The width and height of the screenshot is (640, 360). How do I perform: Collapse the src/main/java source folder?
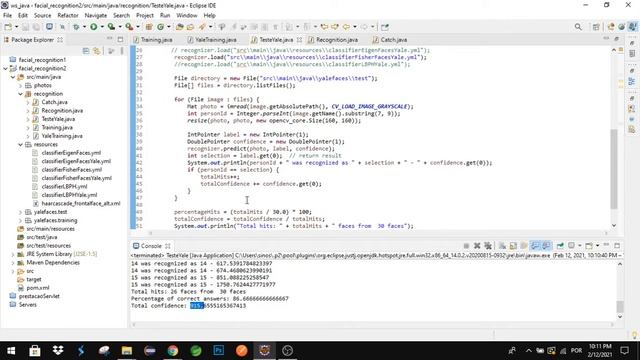tap(13, 77)
